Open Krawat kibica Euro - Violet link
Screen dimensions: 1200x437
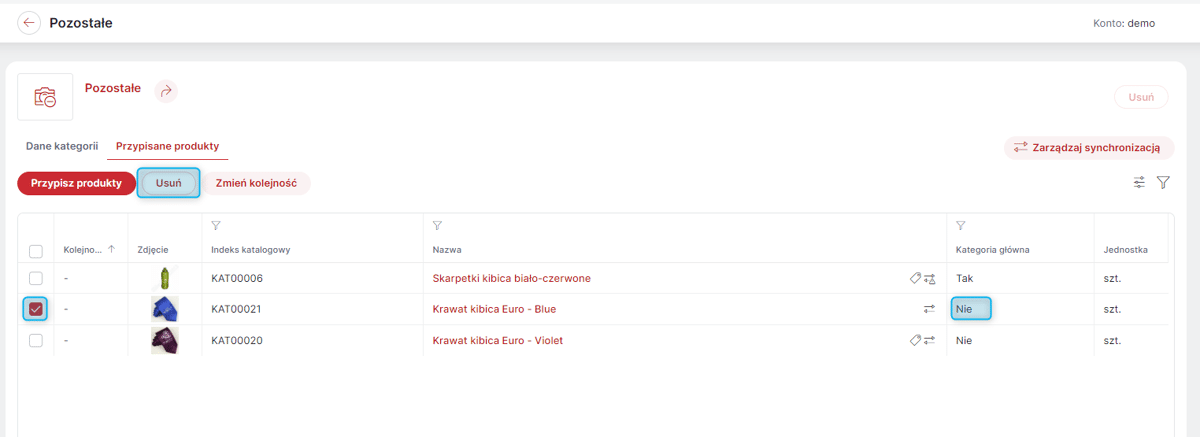pos(497,340)
